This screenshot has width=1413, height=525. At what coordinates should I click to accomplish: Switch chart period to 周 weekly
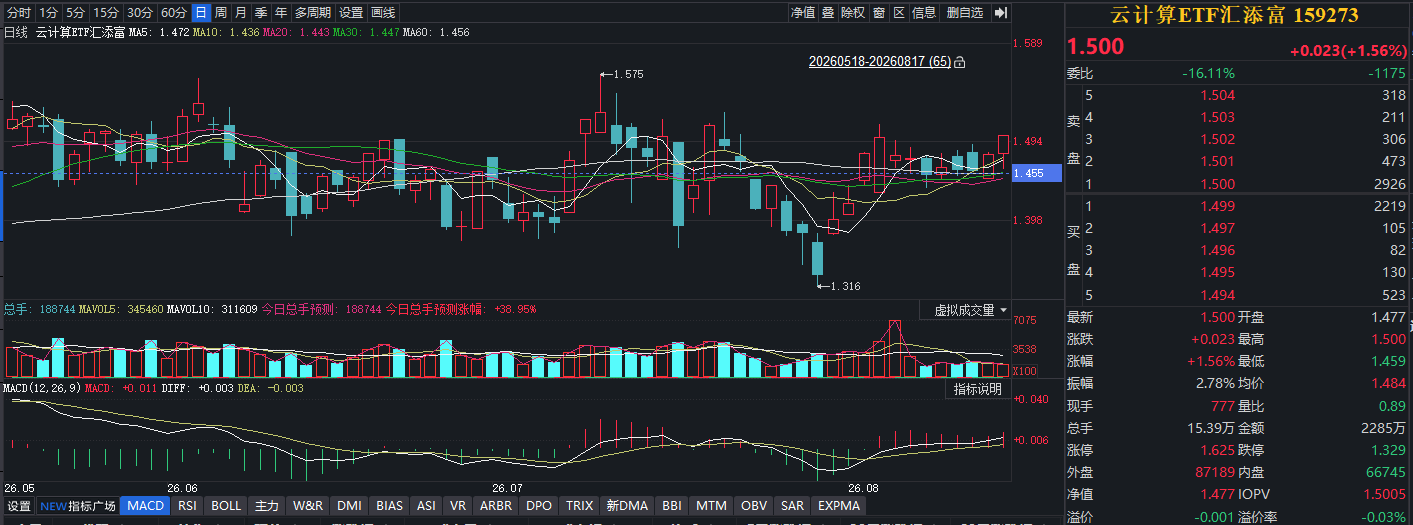[220, 12]
